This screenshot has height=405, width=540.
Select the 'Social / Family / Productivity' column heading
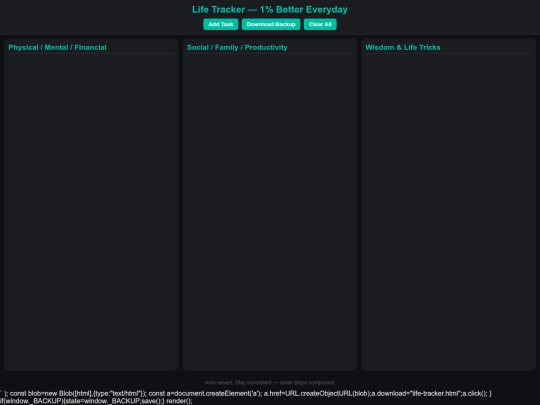237,48
